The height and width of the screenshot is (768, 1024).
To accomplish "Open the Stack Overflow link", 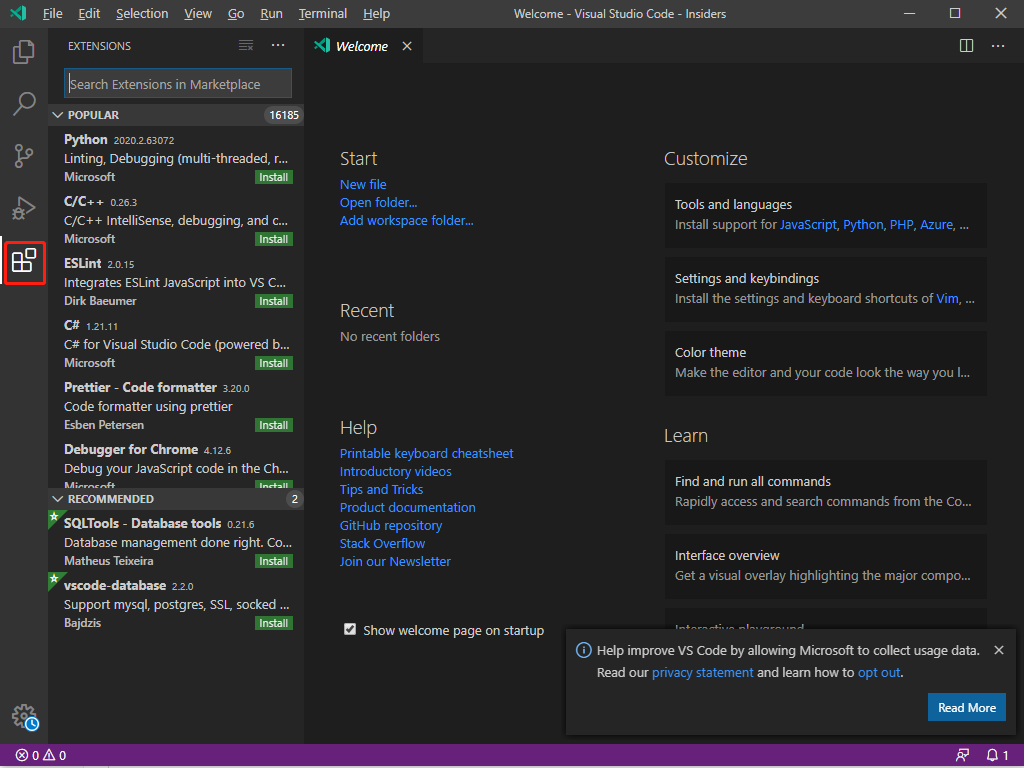I will (382, 543).
